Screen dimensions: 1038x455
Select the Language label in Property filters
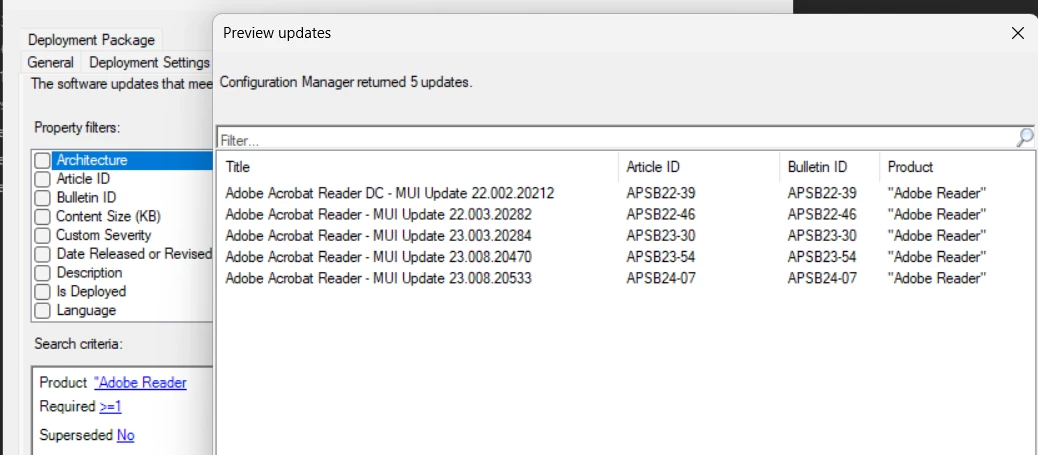click(x=86, y=310)
